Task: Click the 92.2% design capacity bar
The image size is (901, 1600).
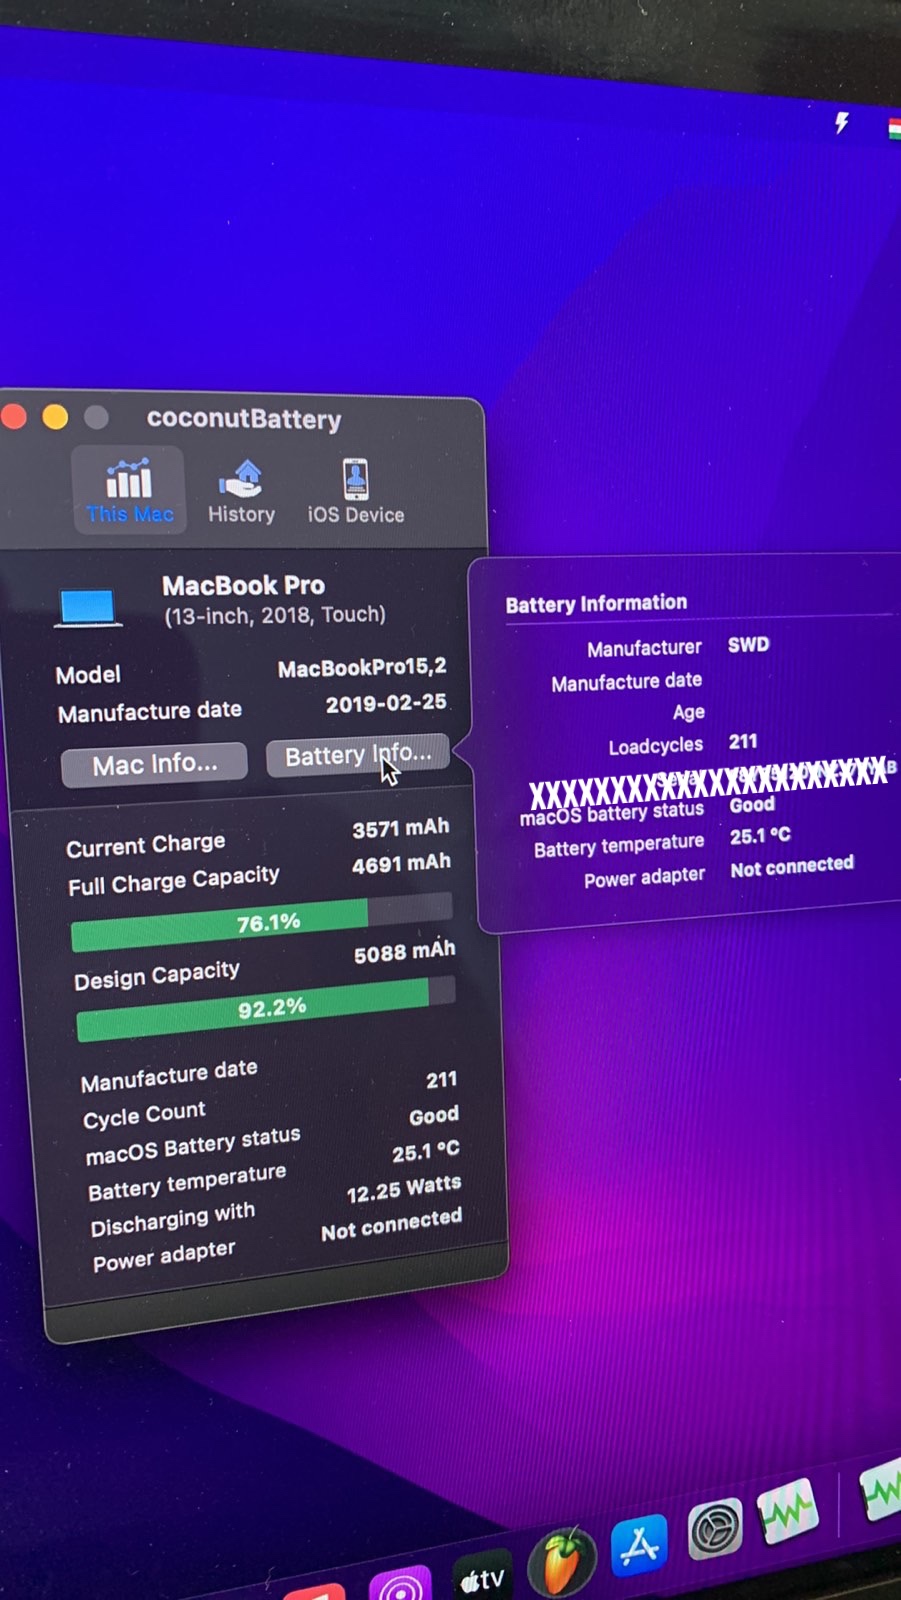Action: tap(266, 1008)
